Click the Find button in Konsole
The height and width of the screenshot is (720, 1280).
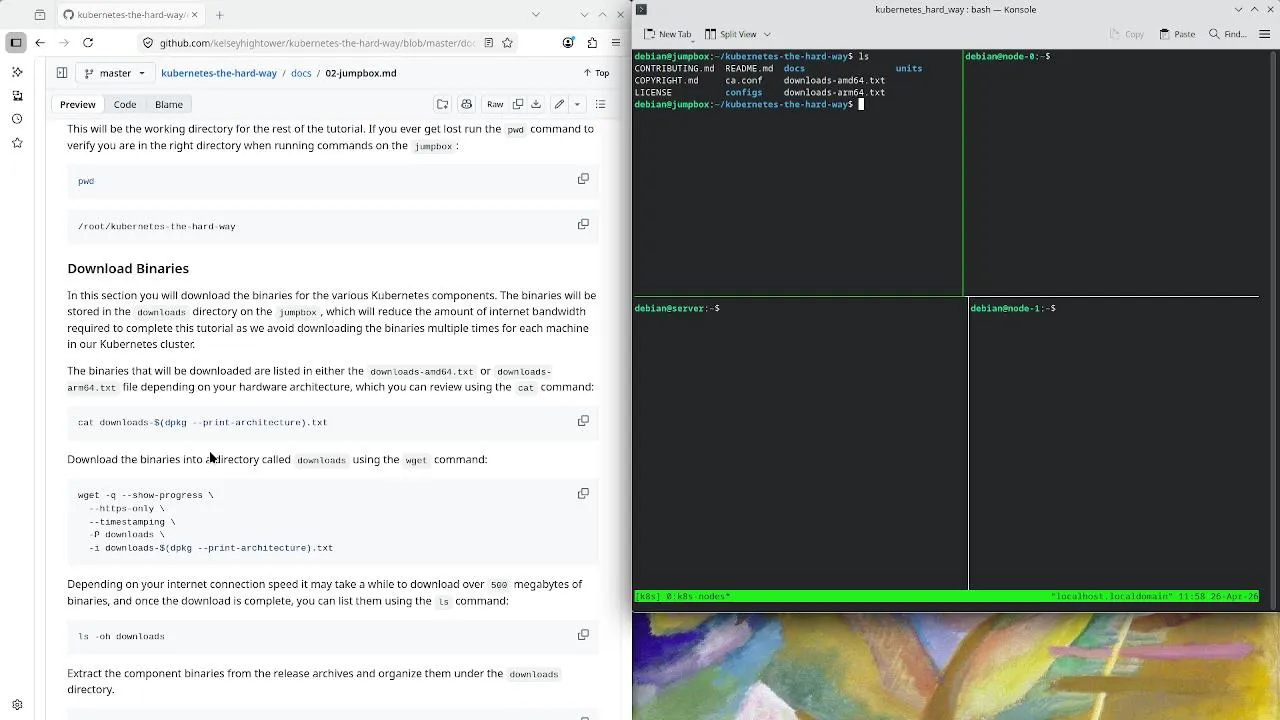click(1228, 34)
